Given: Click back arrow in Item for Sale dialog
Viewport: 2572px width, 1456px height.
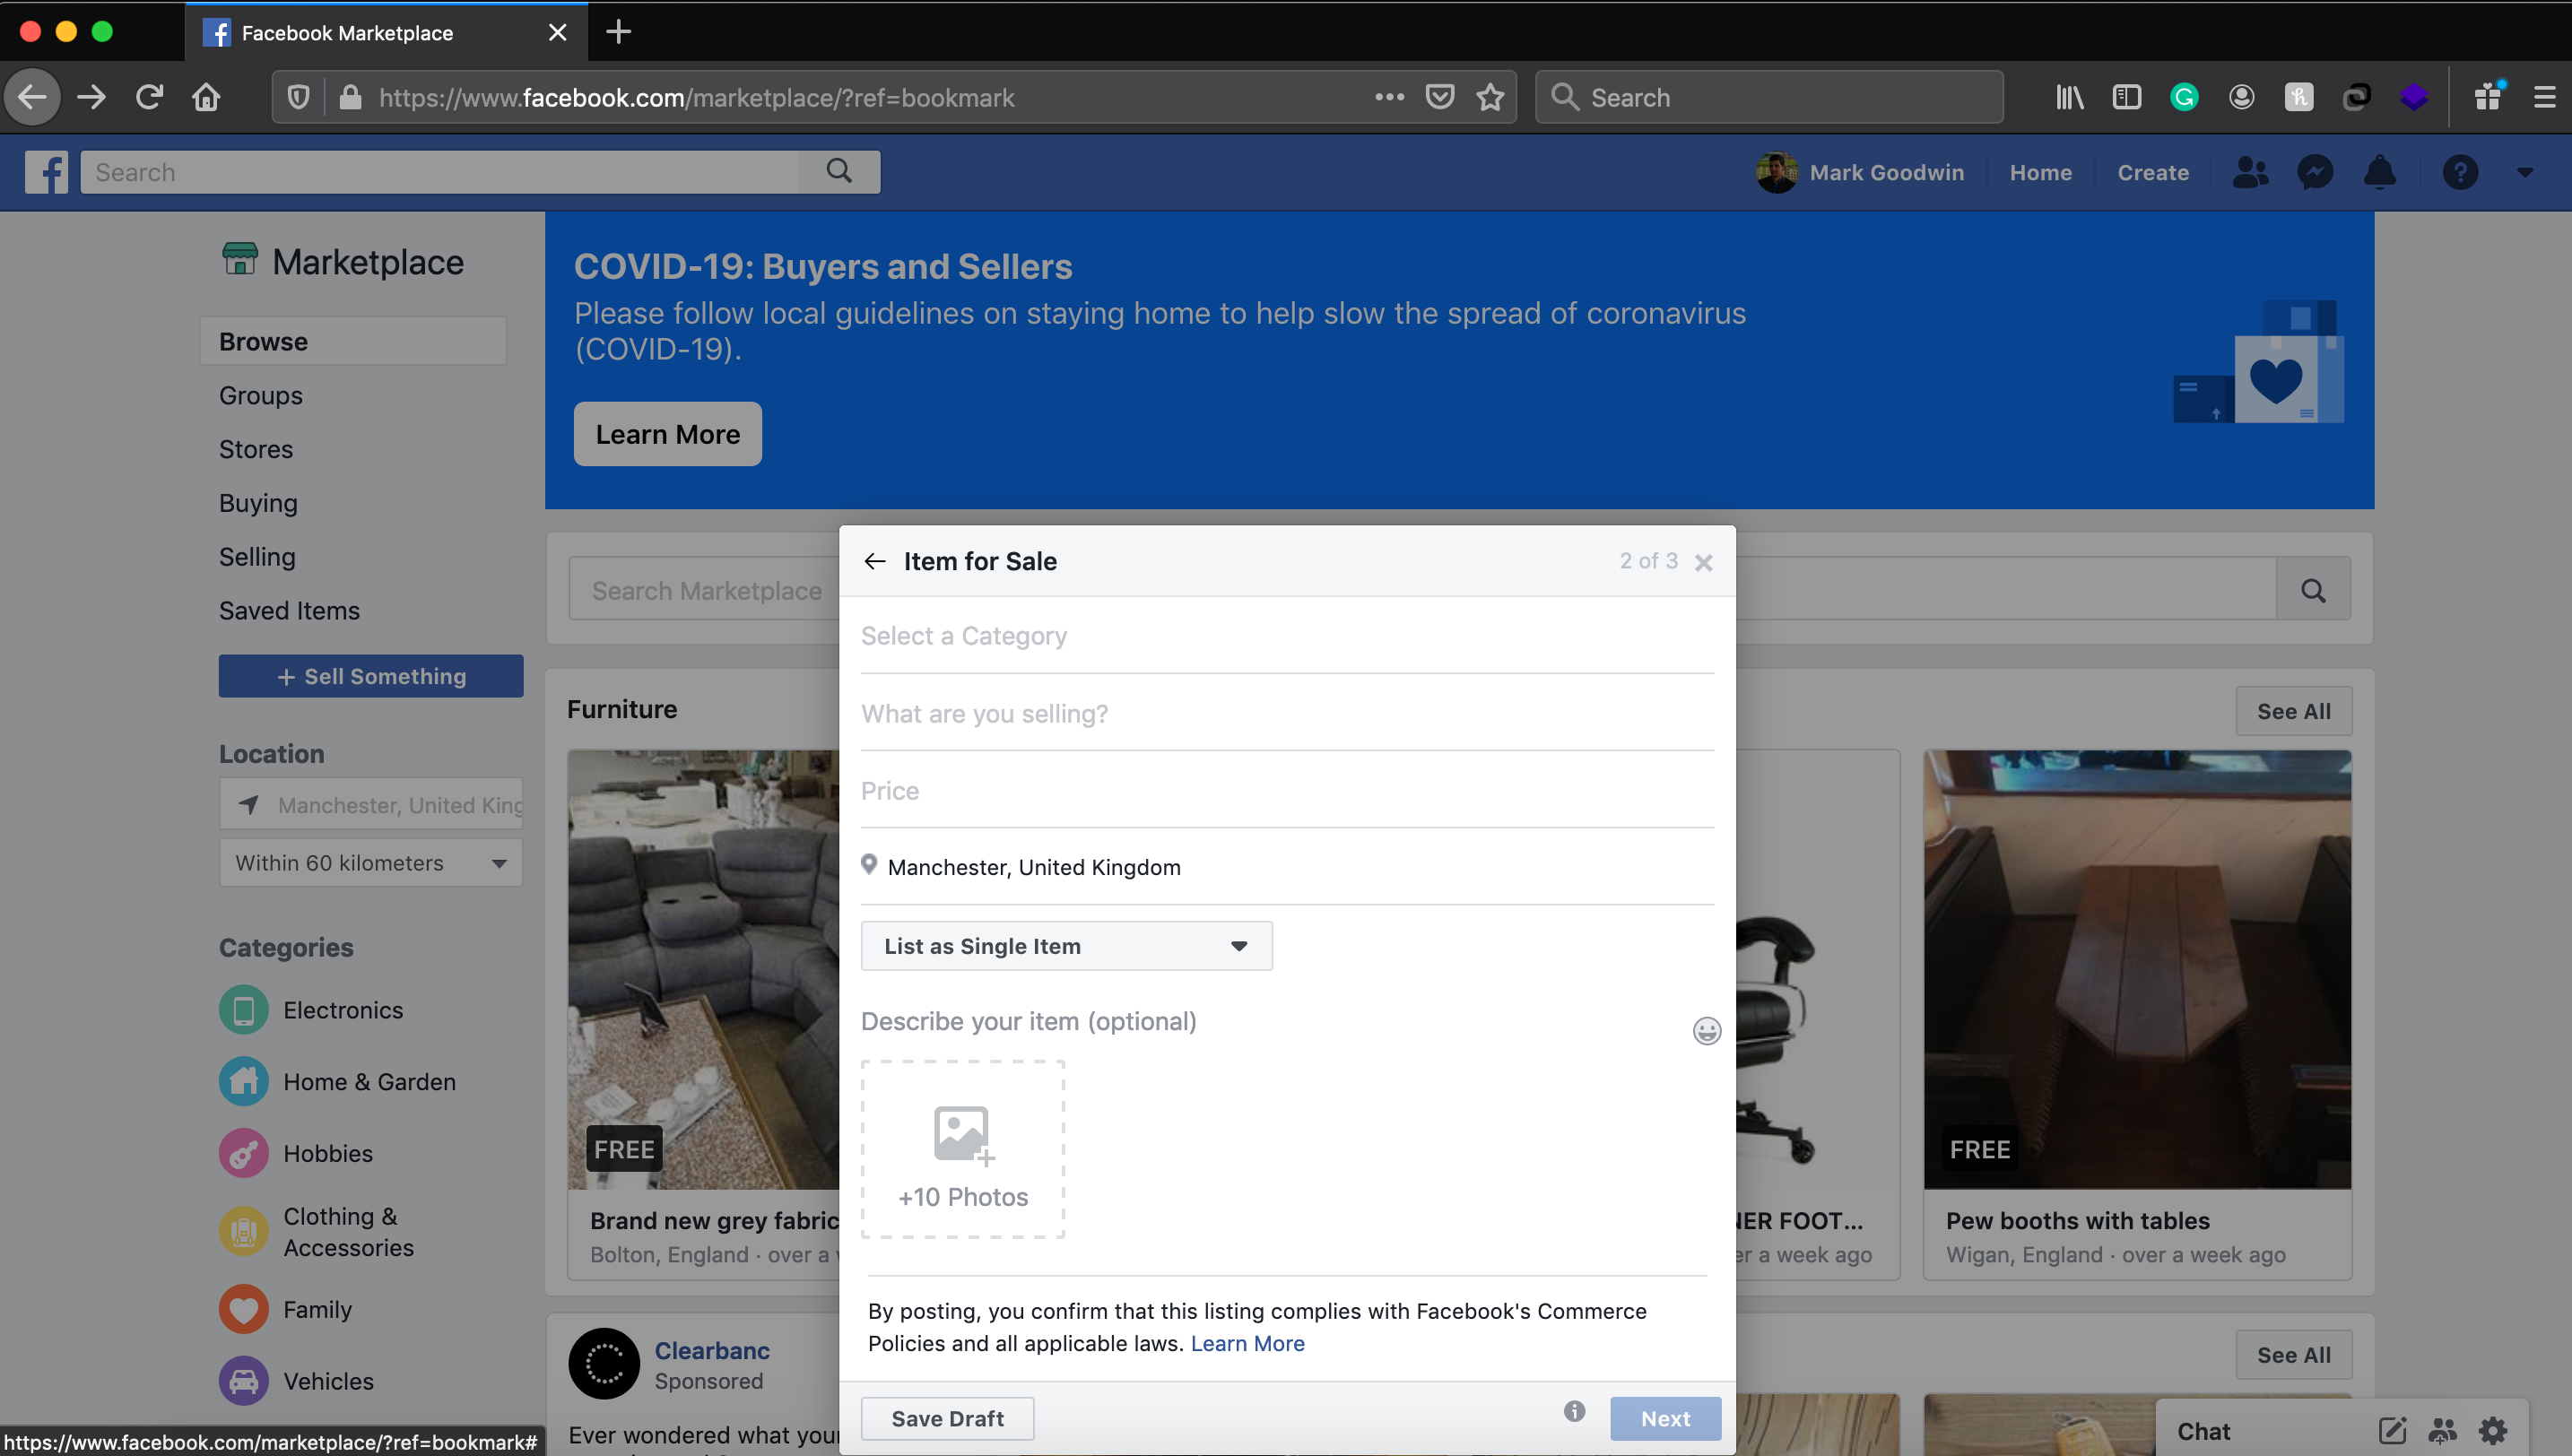Looking at the screenshot, I should [875, 561].
